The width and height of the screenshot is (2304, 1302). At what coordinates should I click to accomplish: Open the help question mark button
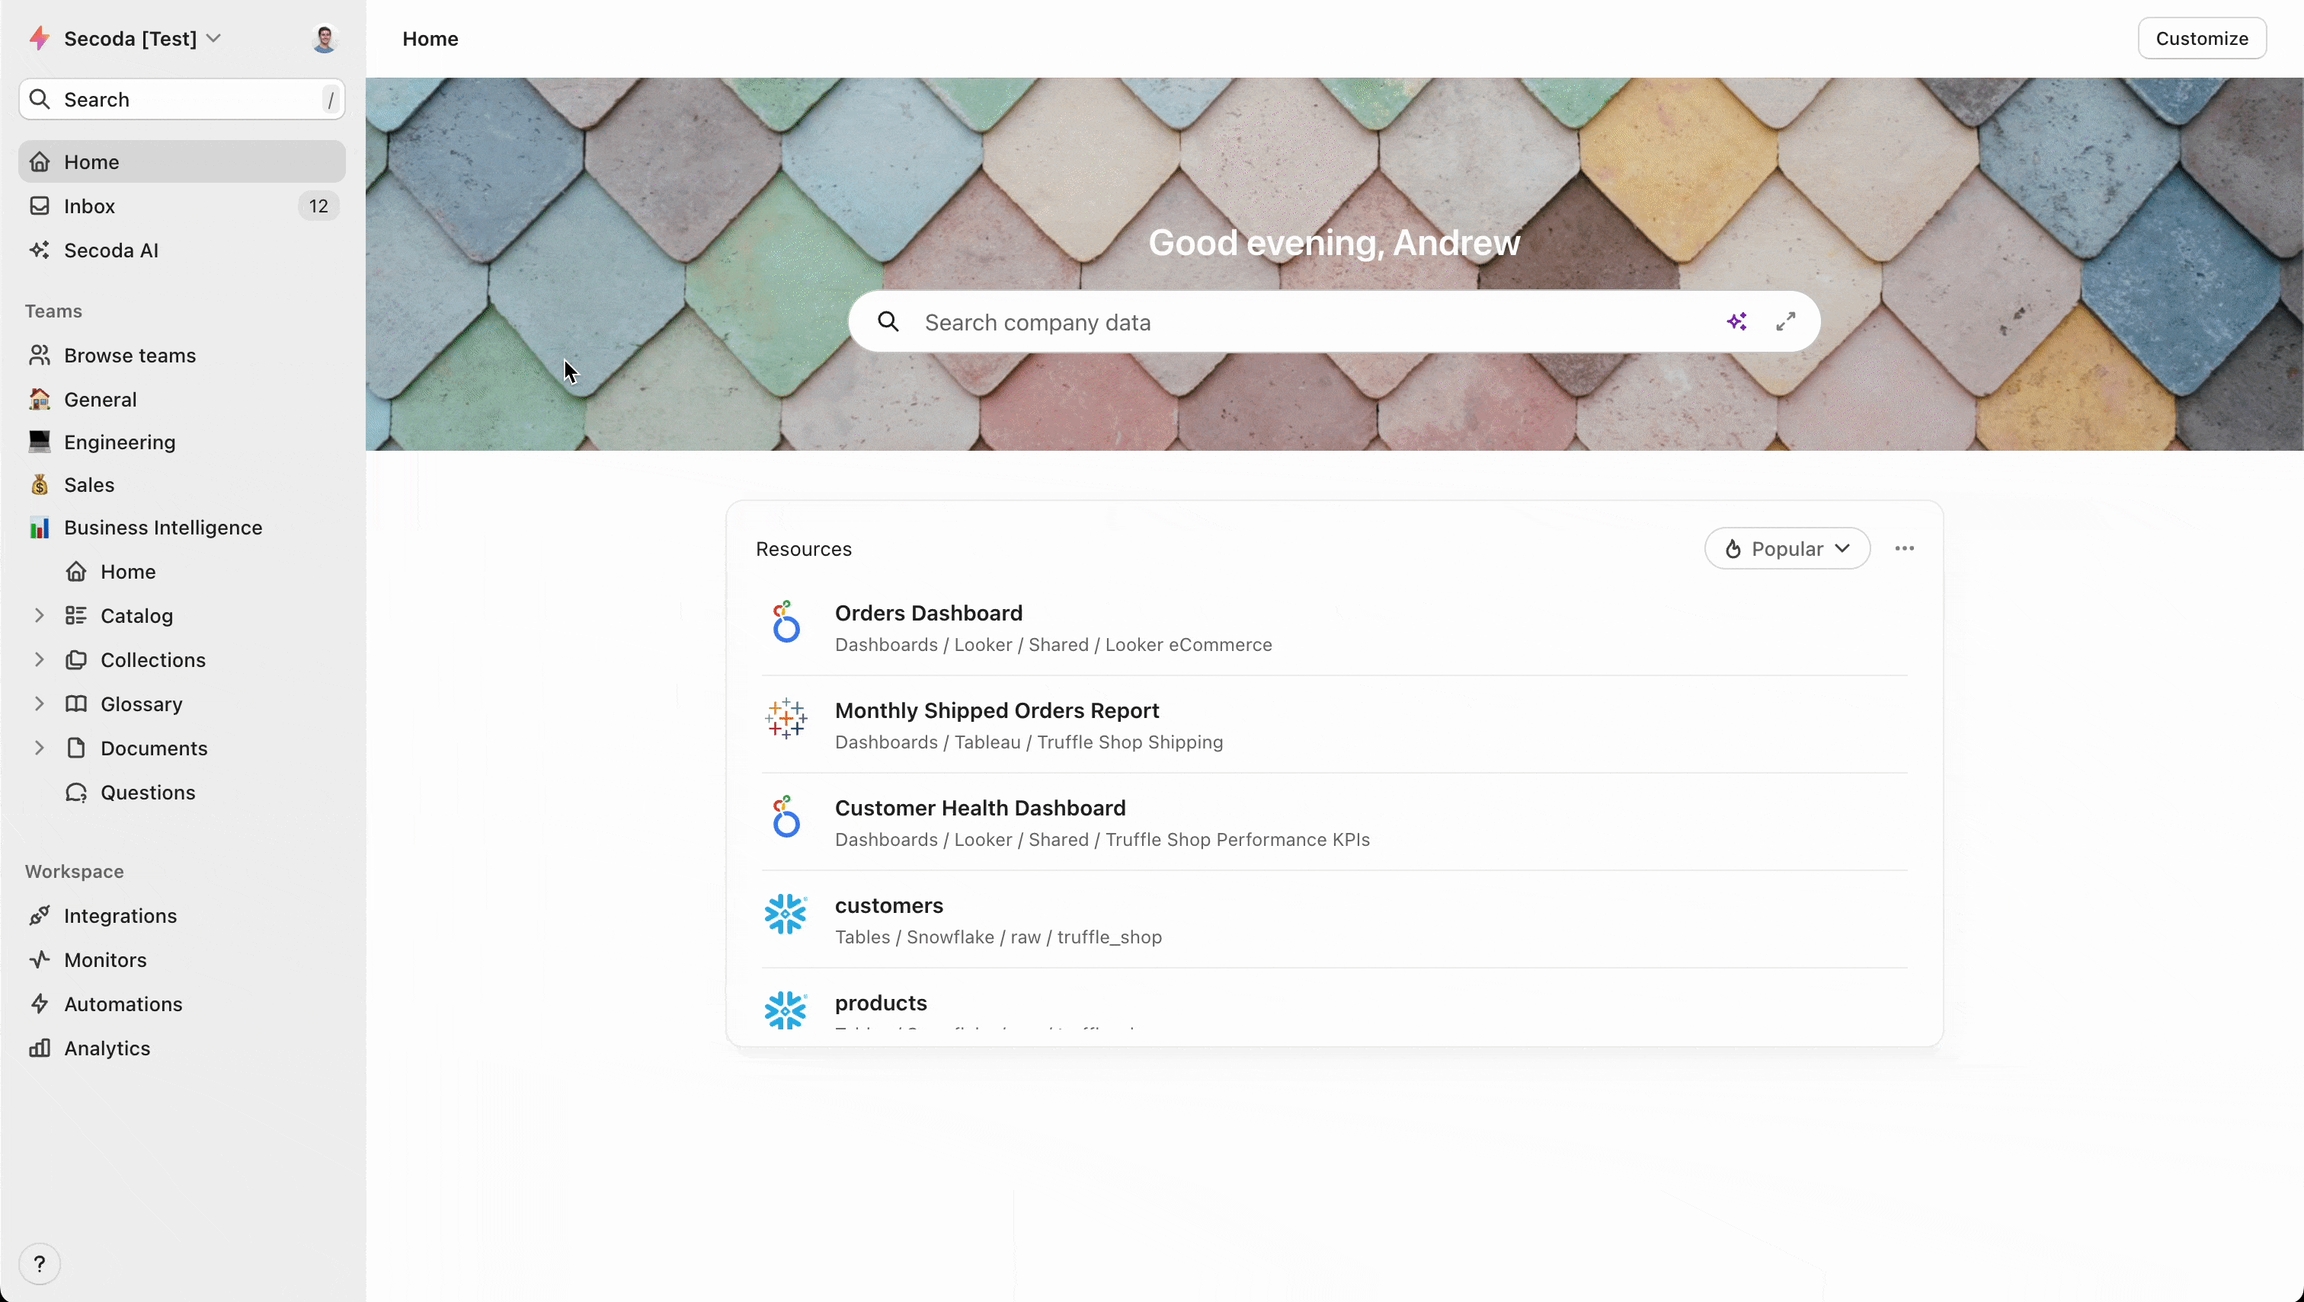[39, 1264]
